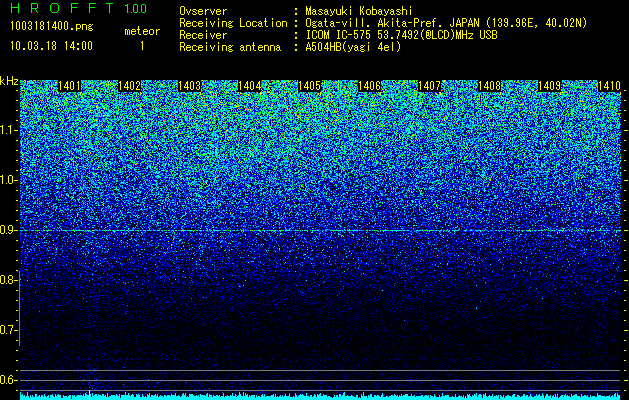Click the 1401 time label

click(69, 86)
